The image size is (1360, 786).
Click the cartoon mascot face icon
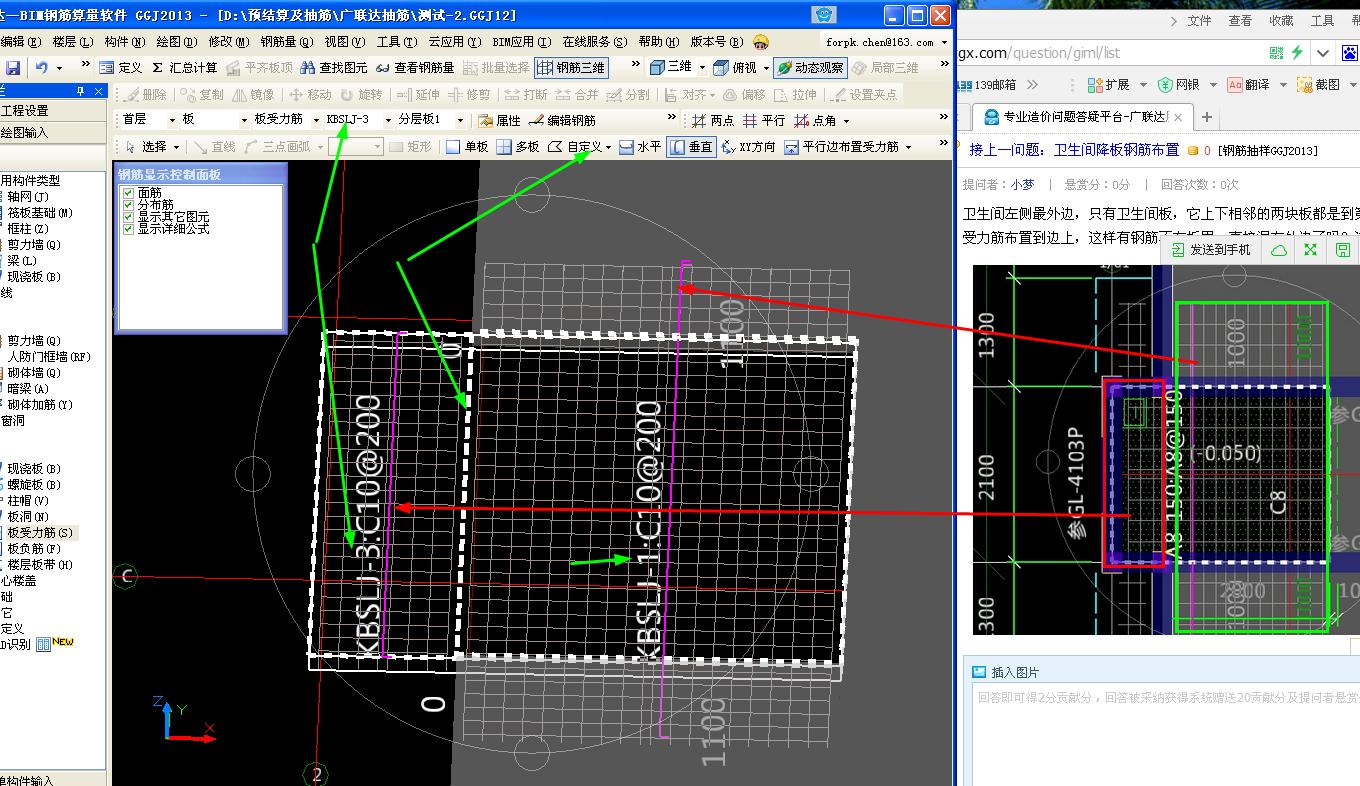[761, 41]
